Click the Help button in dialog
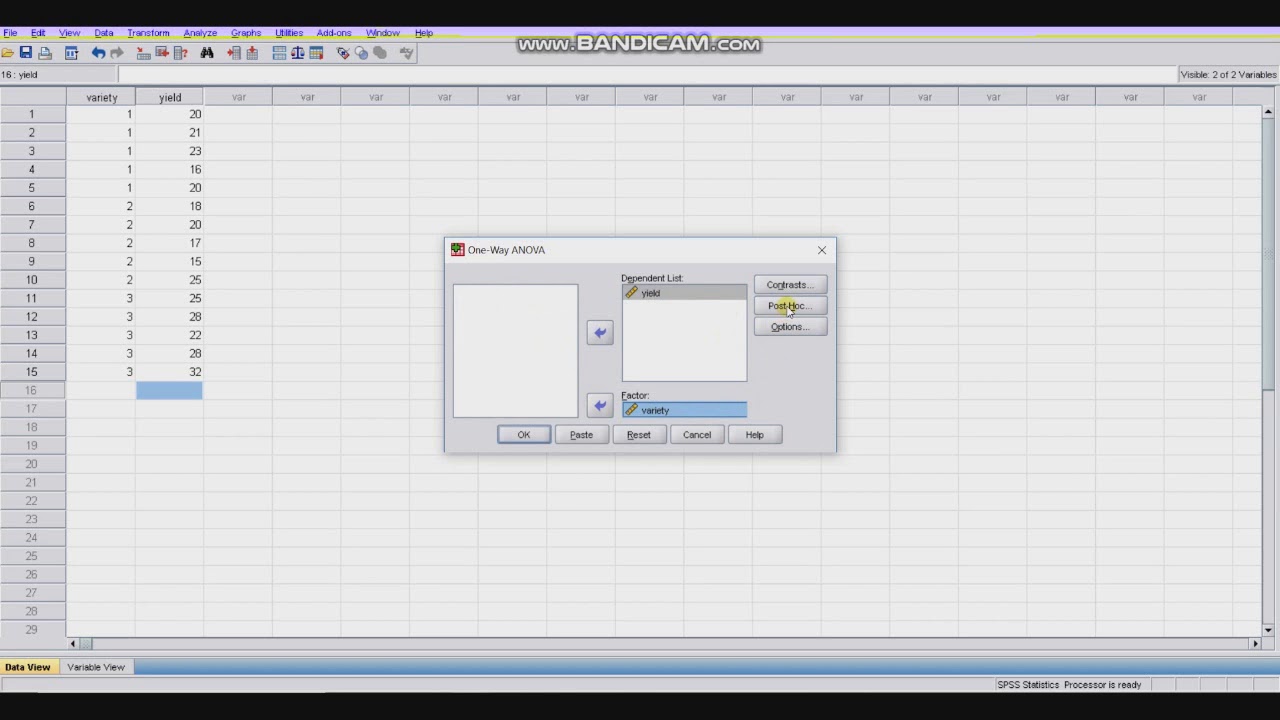1280x720 pixels. coord(754,435)
